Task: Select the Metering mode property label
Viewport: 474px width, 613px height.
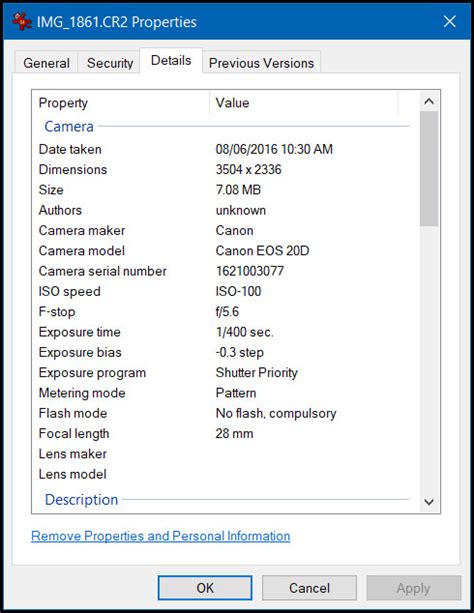Action: click(82, 393)
